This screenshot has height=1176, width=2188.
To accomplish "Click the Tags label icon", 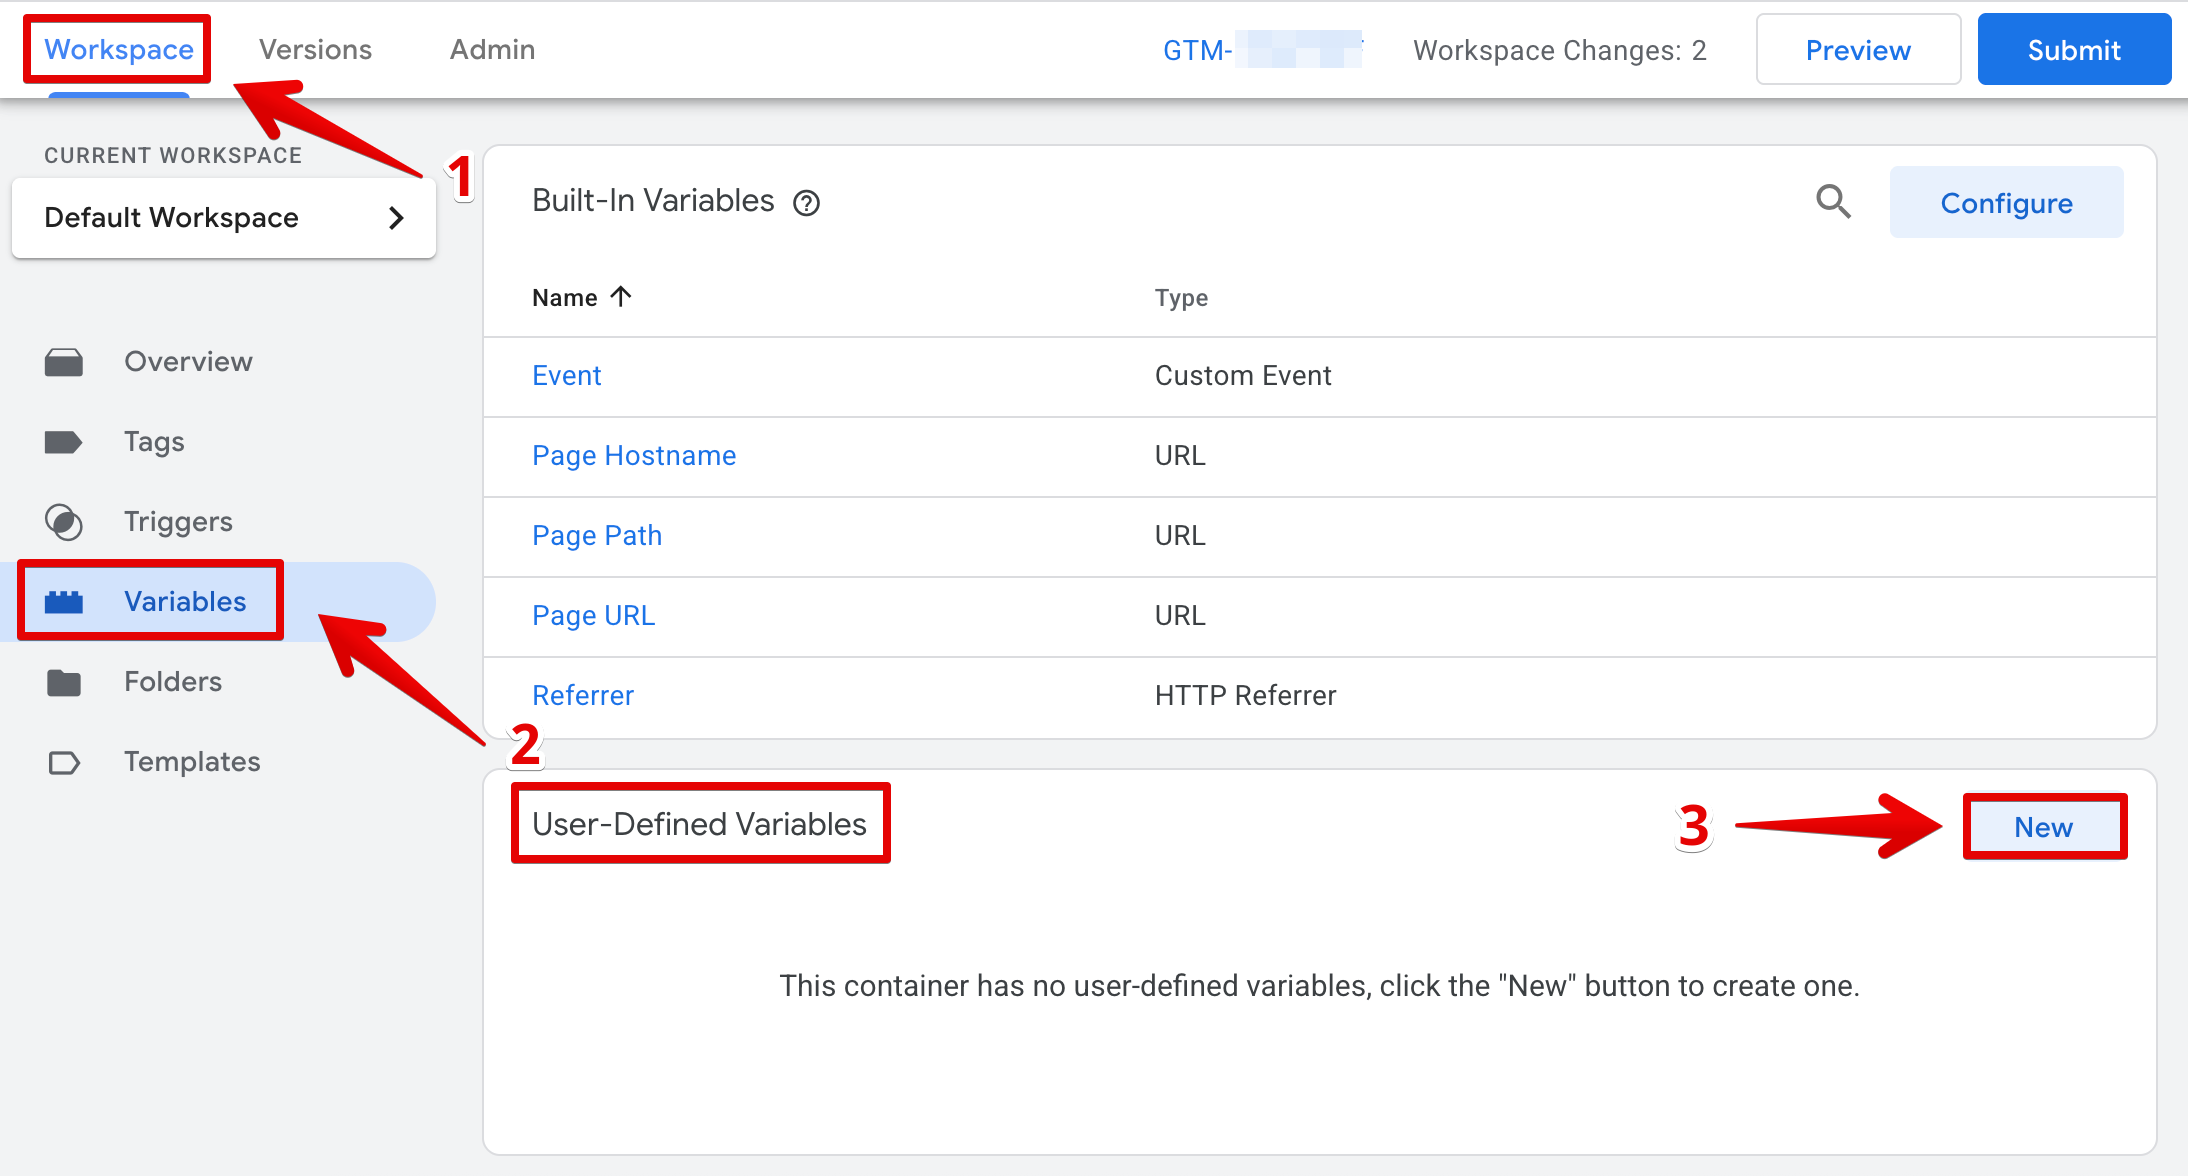I will pos(64,442).
